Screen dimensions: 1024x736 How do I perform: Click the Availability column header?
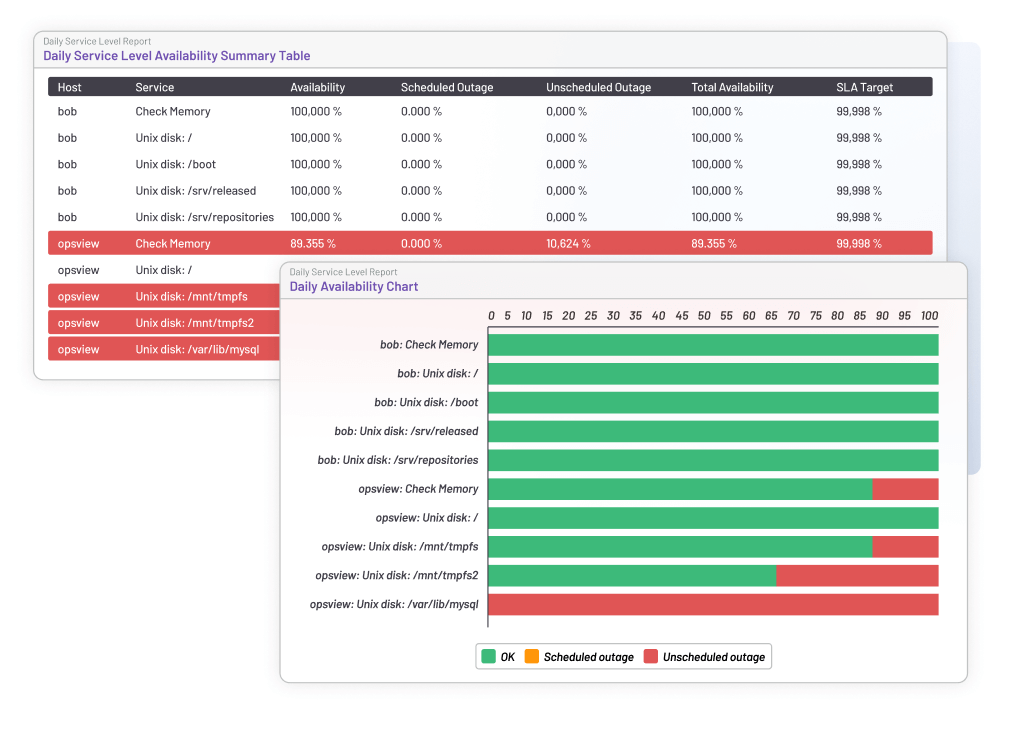(317, 88)
